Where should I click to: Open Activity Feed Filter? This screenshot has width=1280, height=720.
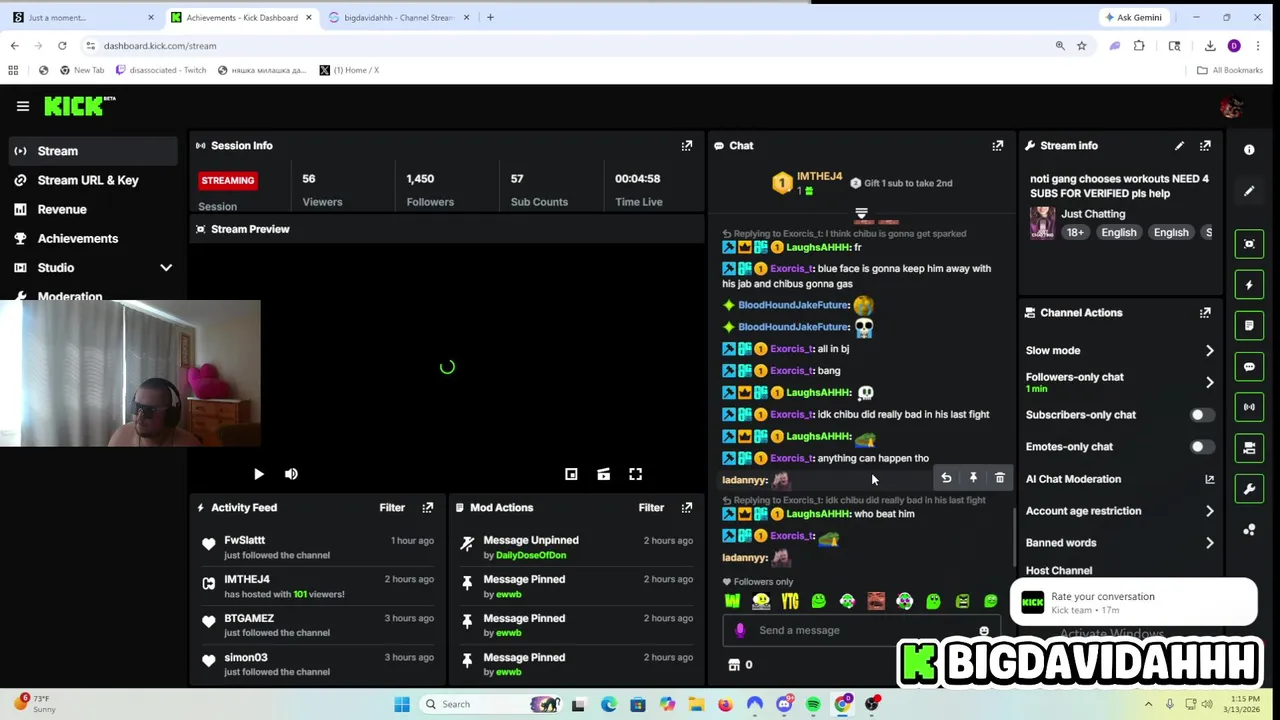392,508
